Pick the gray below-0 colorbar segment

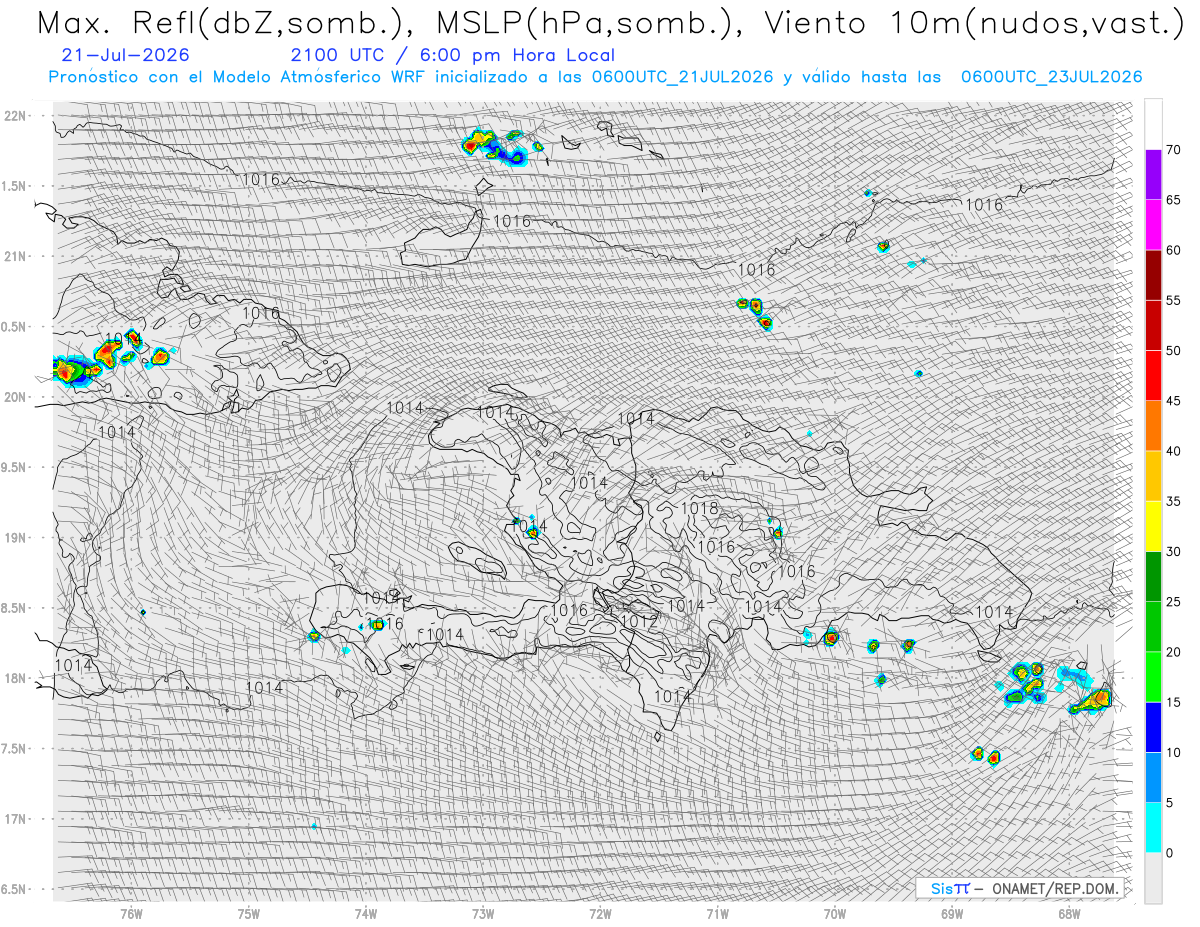click(x=1153, y=877)
